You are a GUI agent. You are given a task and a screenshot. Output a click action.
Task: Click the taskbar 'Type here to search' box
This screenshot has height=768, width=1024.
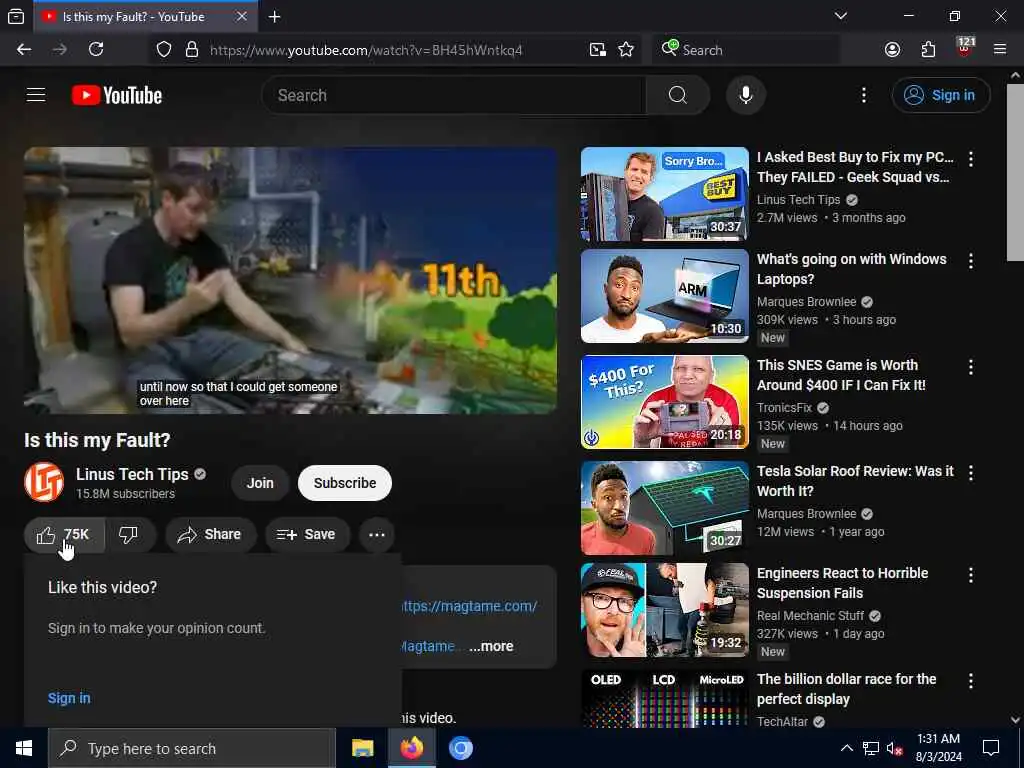click(x=191, y=748)
